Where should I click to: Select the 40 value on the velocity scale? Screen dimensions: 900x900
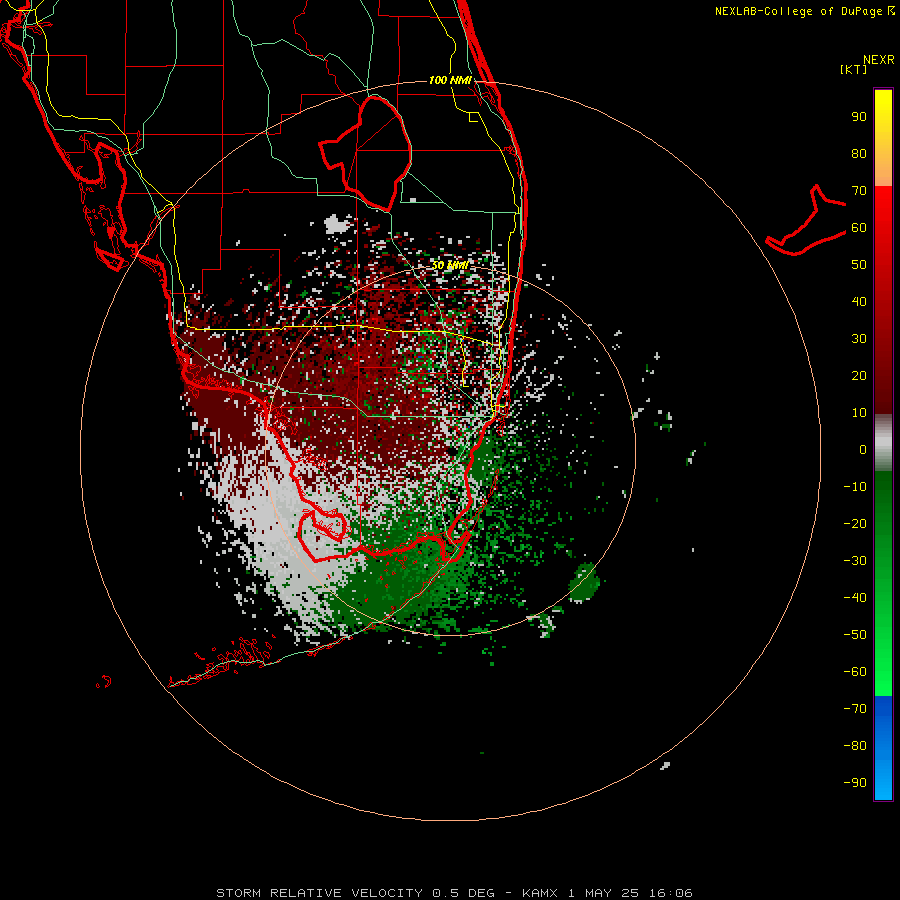click(x=859, y=301)
